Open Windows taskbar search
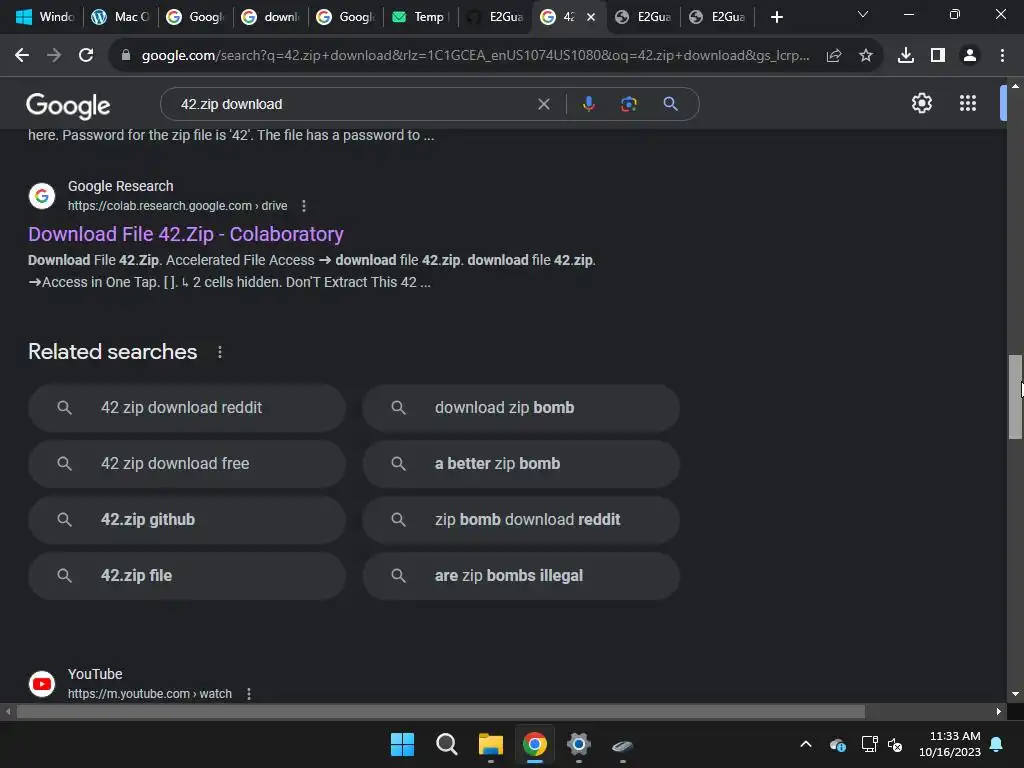The image size is (1024, 768). tap(447, 744)
